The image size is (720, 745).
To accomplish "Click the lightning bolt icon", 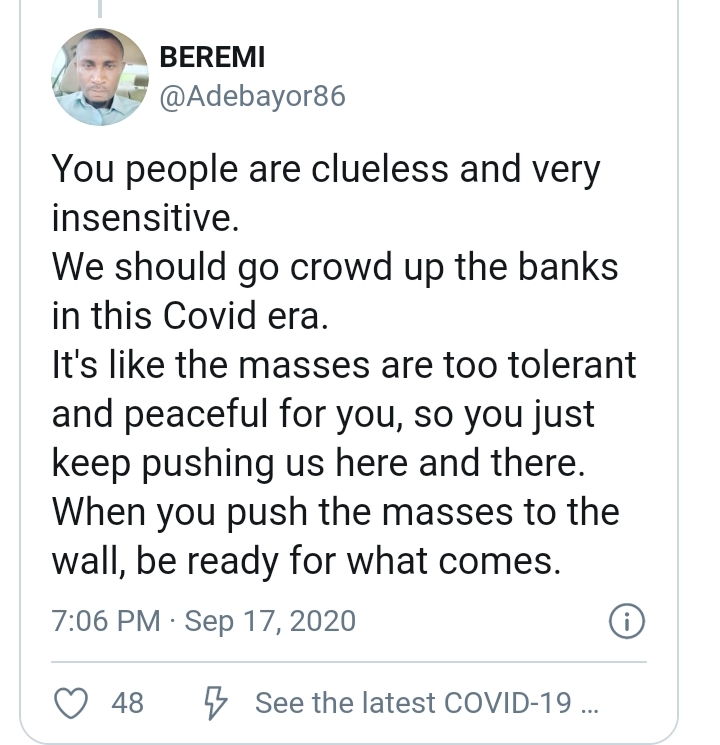I will point(214,703).
